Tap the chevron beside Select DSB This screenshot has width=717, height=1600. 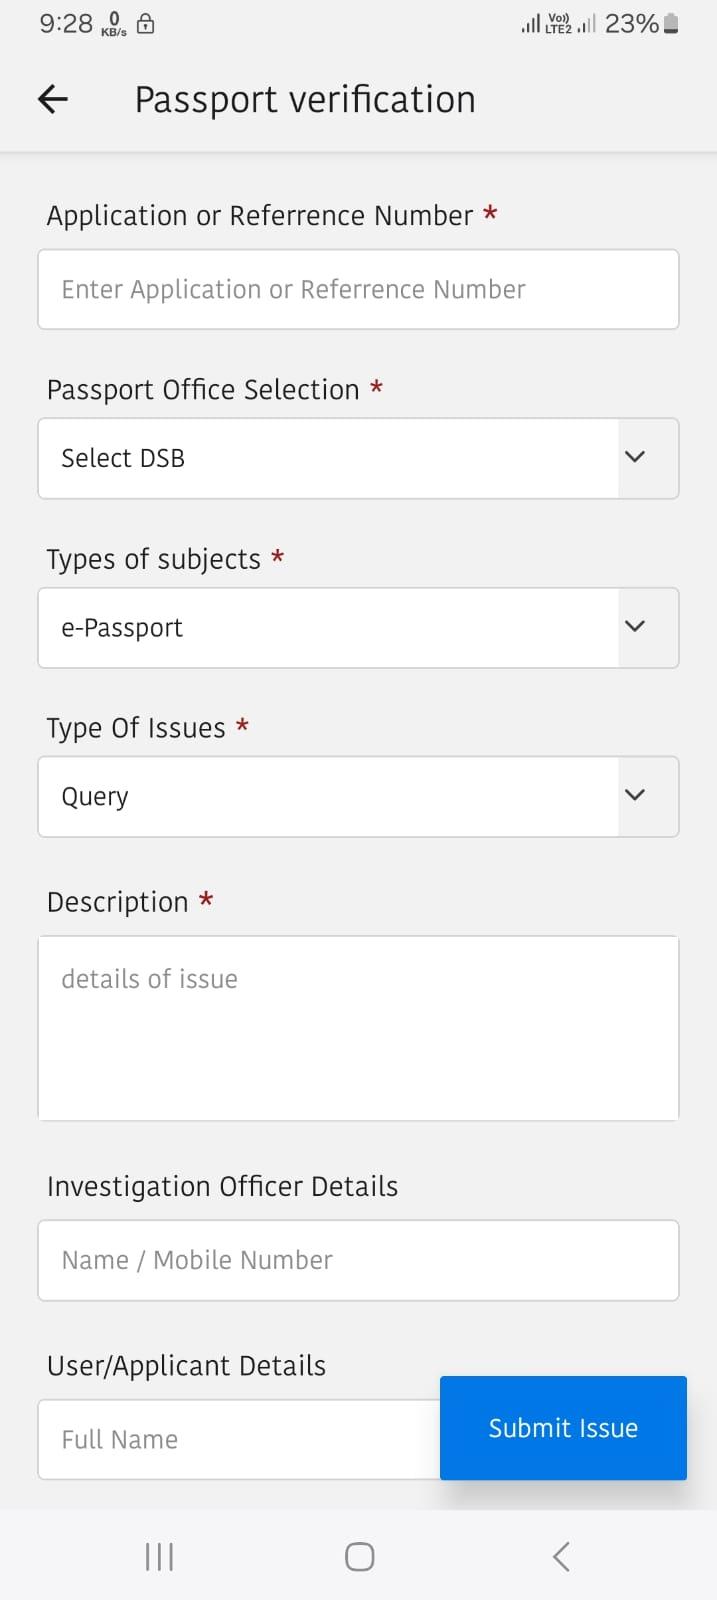point(635,457)
